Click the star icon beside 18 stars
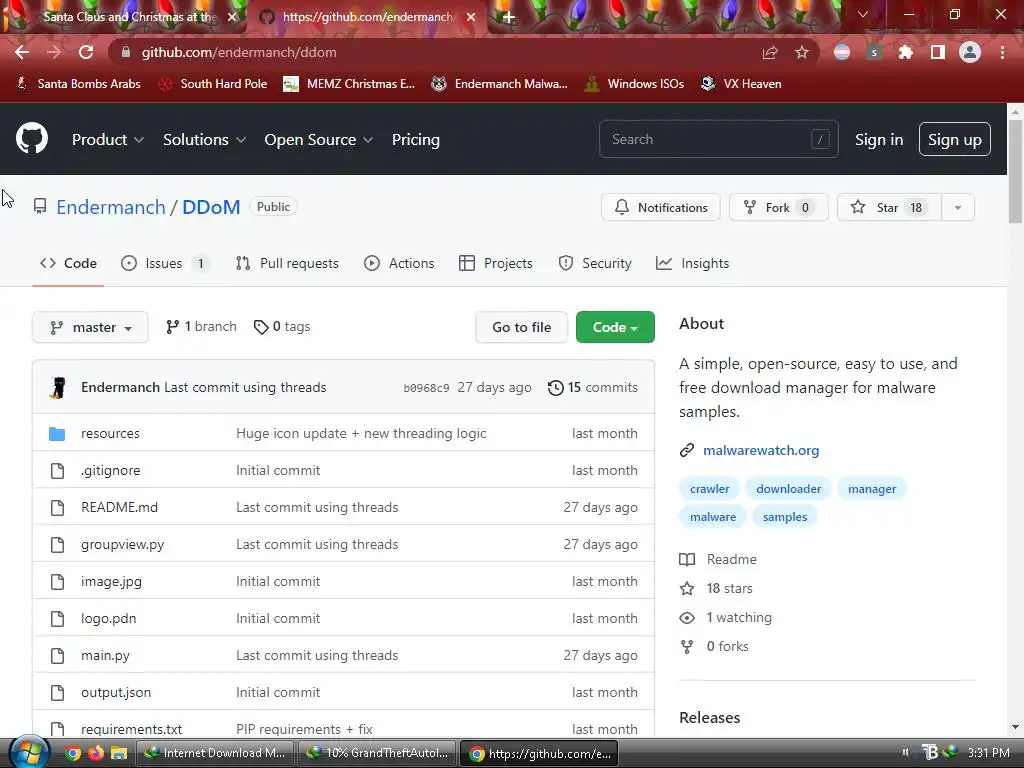The image size is (1024, 768). click(x=687, y=588)
